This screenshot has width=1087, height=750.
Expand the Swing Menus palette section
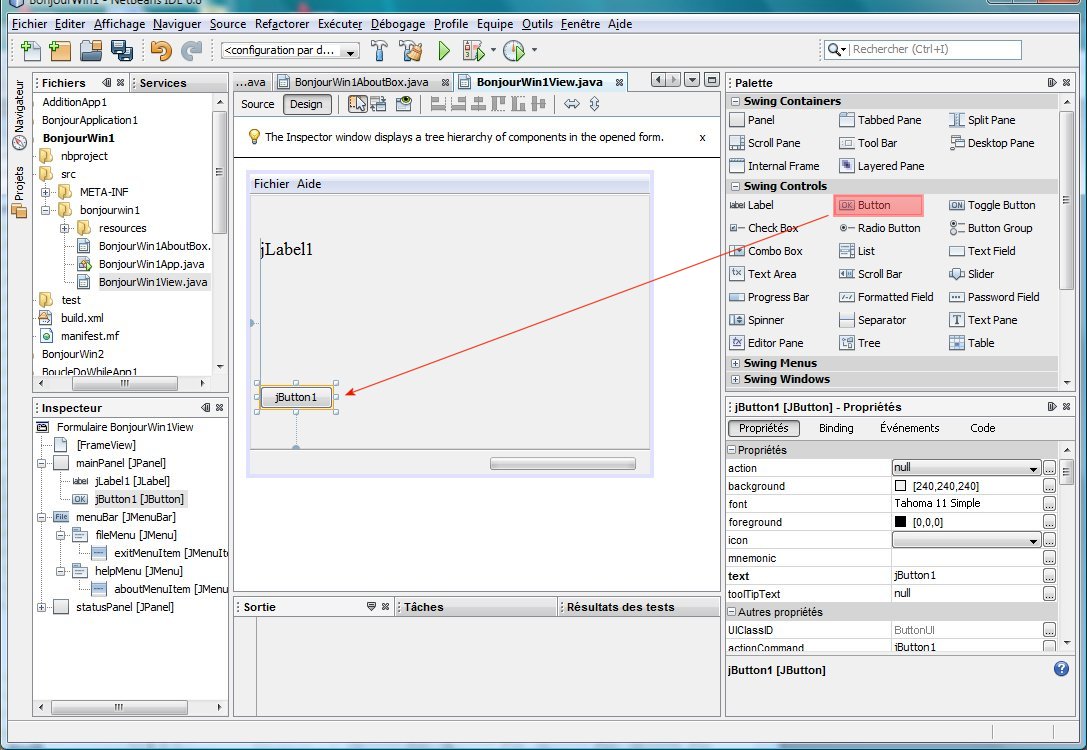(736, 363)
